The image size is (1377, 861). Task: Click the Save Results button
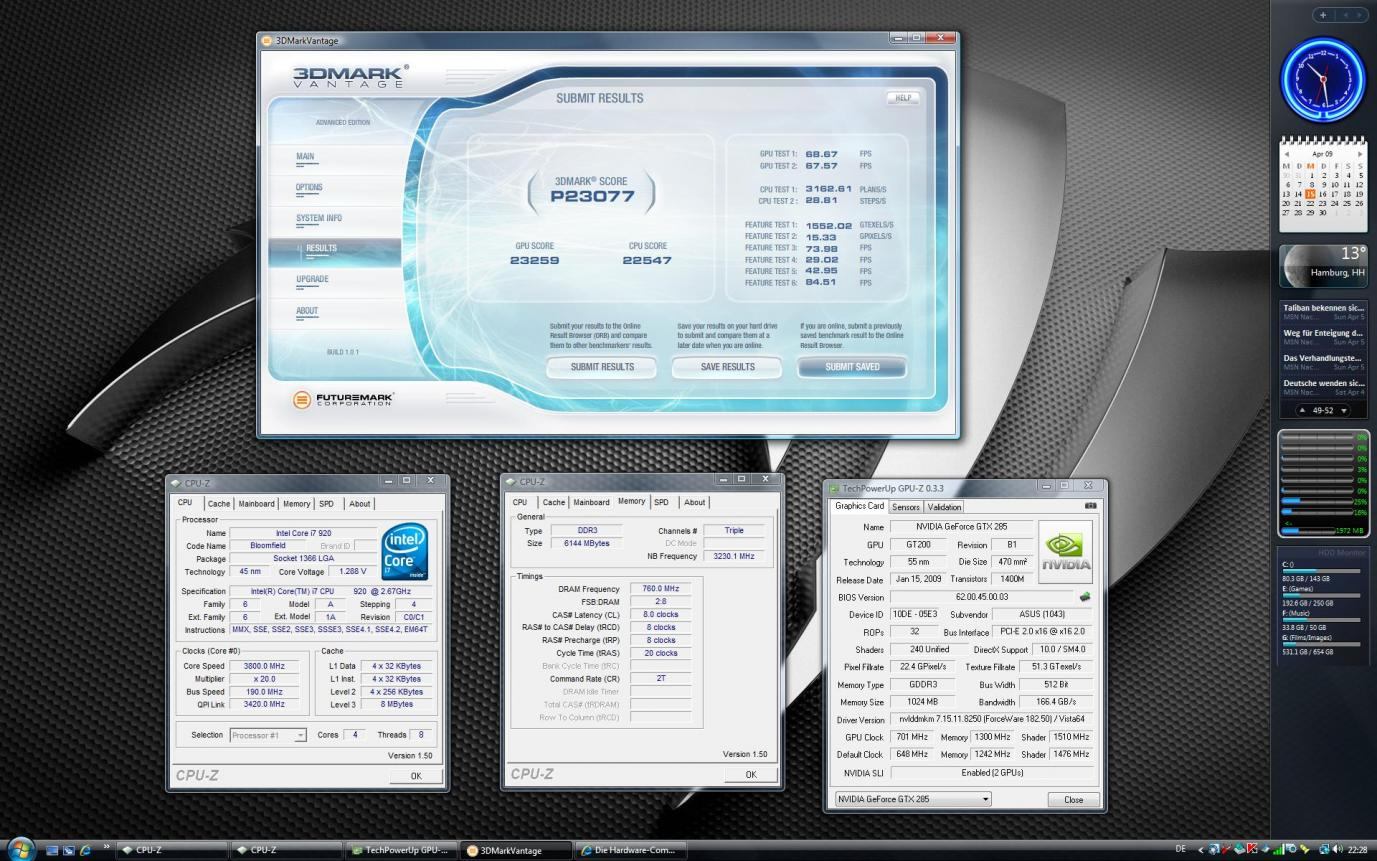728,367
